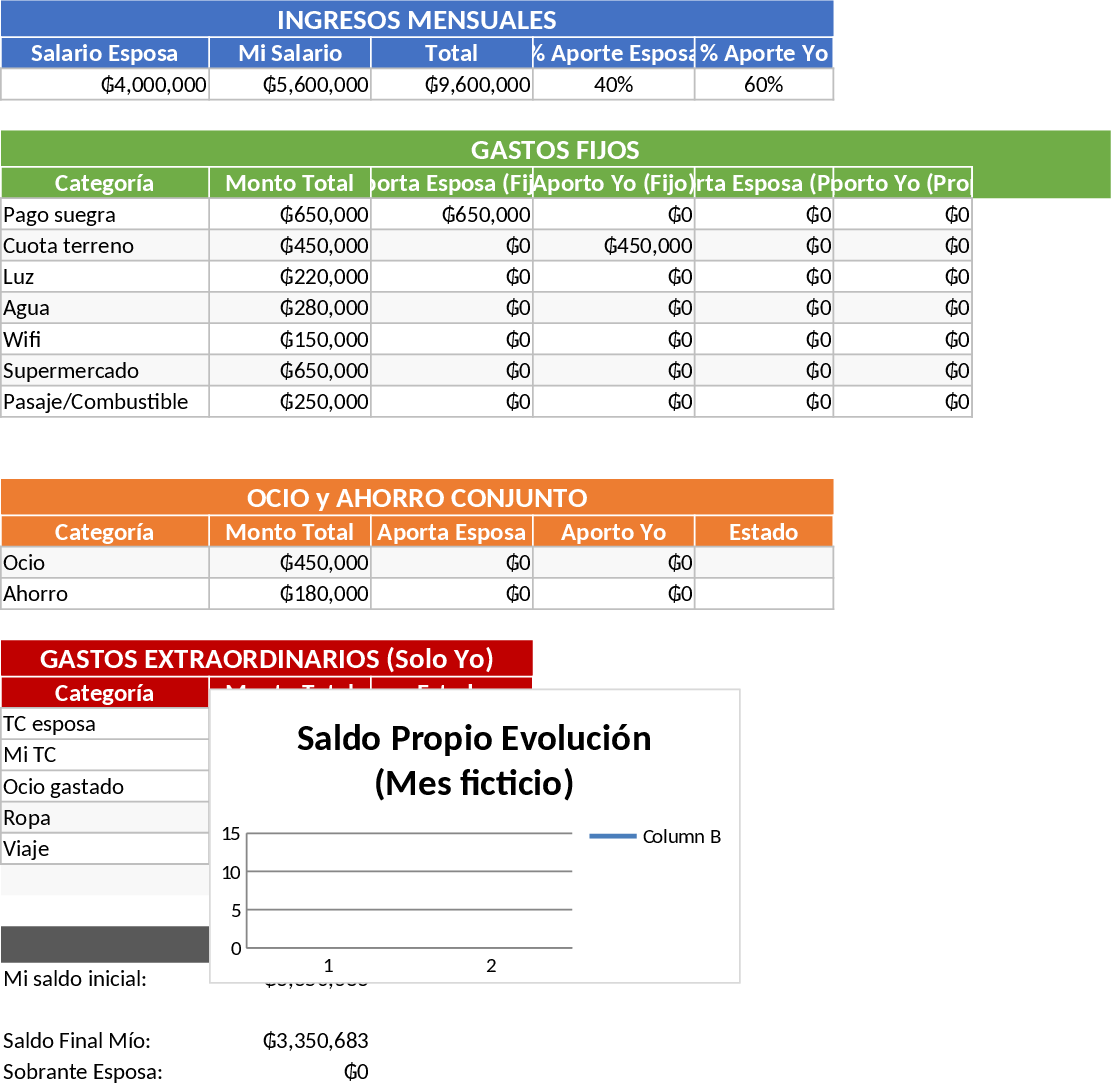Viewport: 1111px width, 1083px height.
Task: Click the GASTOS FIJOS green header
Action: pyautogui.click(x=555, y=150)
